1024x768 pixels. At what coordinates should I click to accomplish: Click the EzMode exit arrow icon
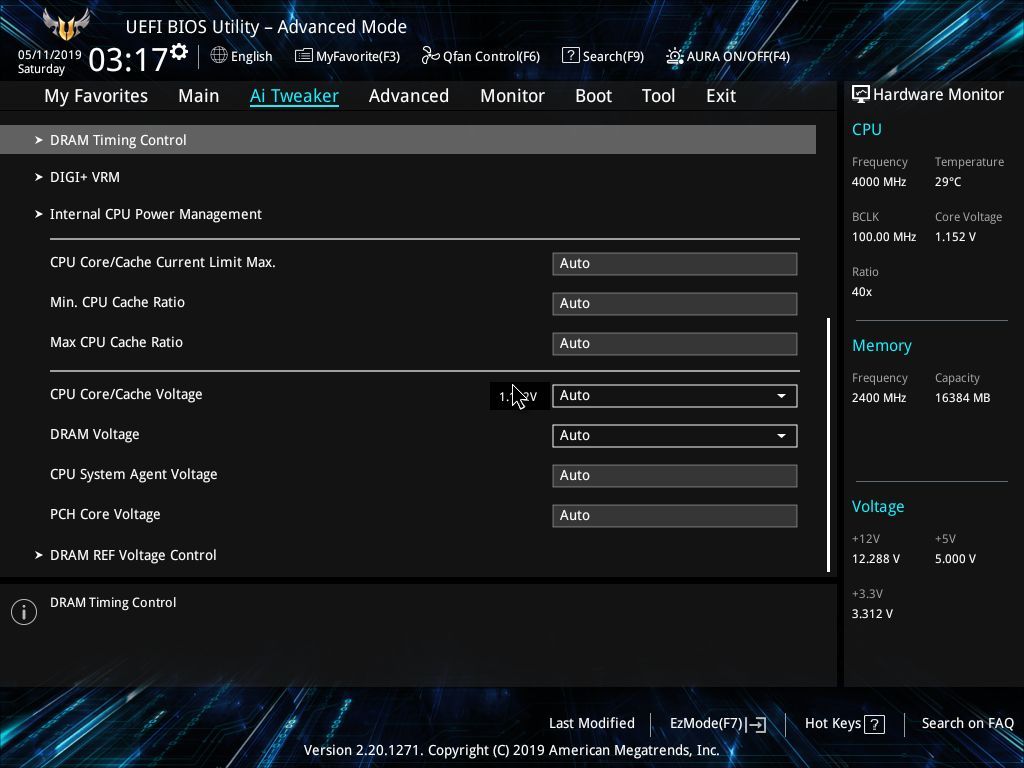pyautogui.click(x=756, y=724)
